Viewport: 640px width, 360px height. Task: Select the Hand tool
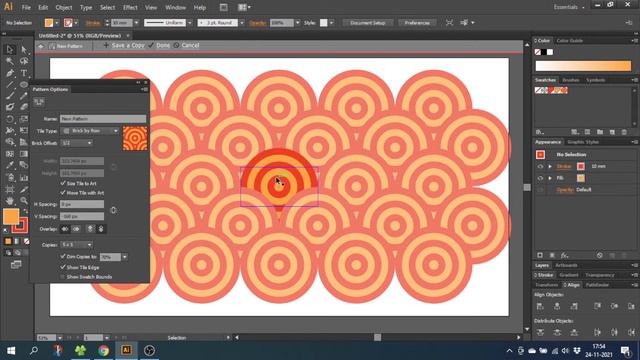point(10,201)
